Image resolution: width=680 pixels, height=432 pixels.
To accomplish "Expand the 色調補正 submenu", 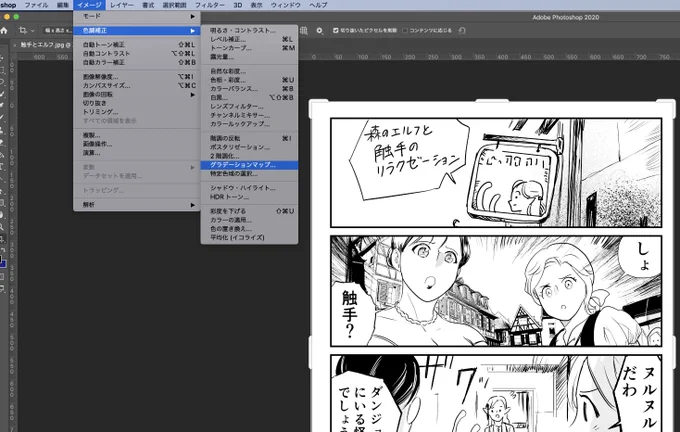I will point(137,31).
